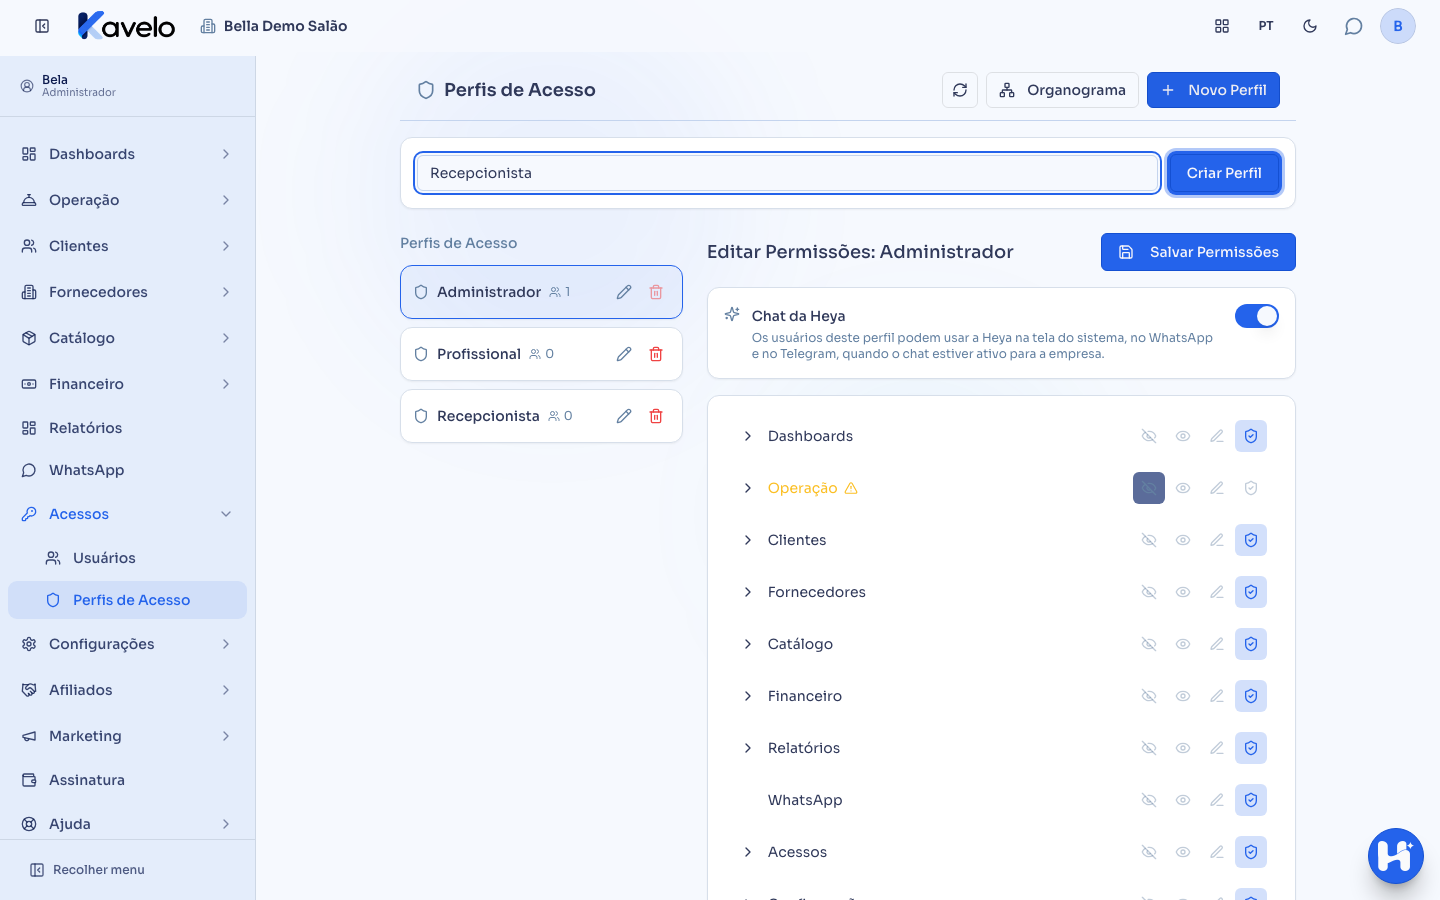Image resolution: width=1440 pixels, height=900 pixels.
Task: Collapse the Acessos sidebar menu
Action: (x=127, y=514)
